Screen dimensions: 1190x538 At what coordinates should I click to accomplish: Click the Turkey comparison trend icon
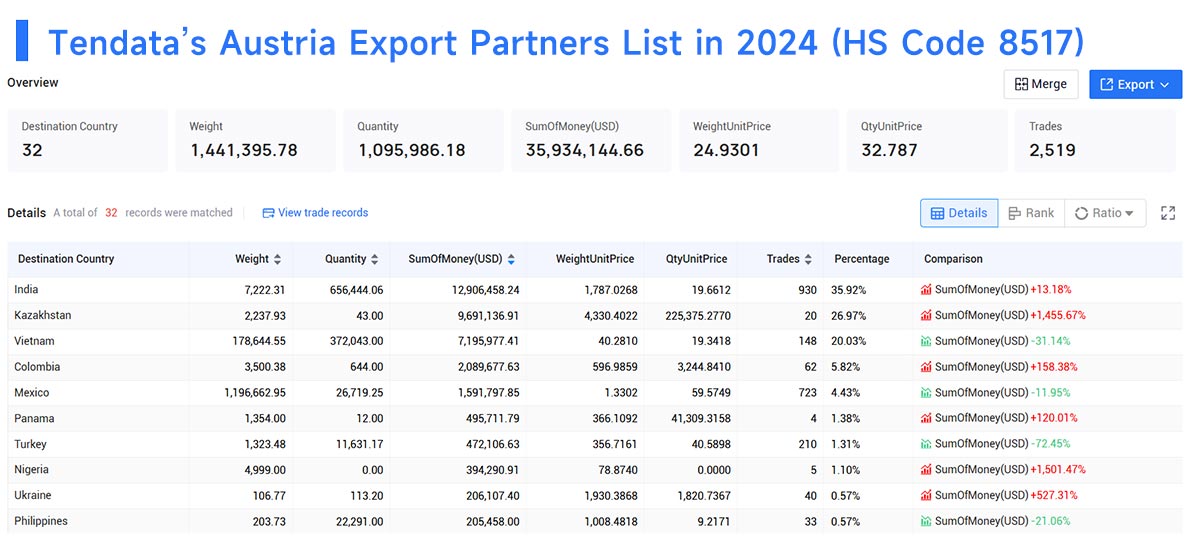click(x=926, y=443)
